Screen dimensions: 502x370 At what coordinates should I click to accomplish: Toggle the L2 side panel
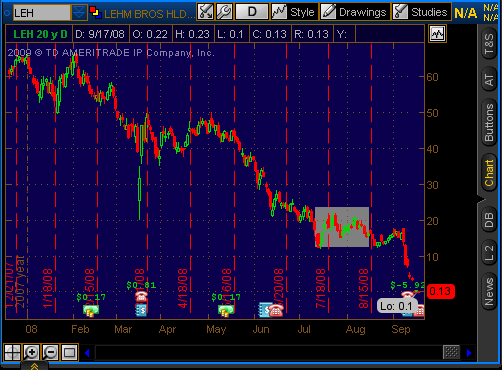pyautogui.click(x=489, y=253)
